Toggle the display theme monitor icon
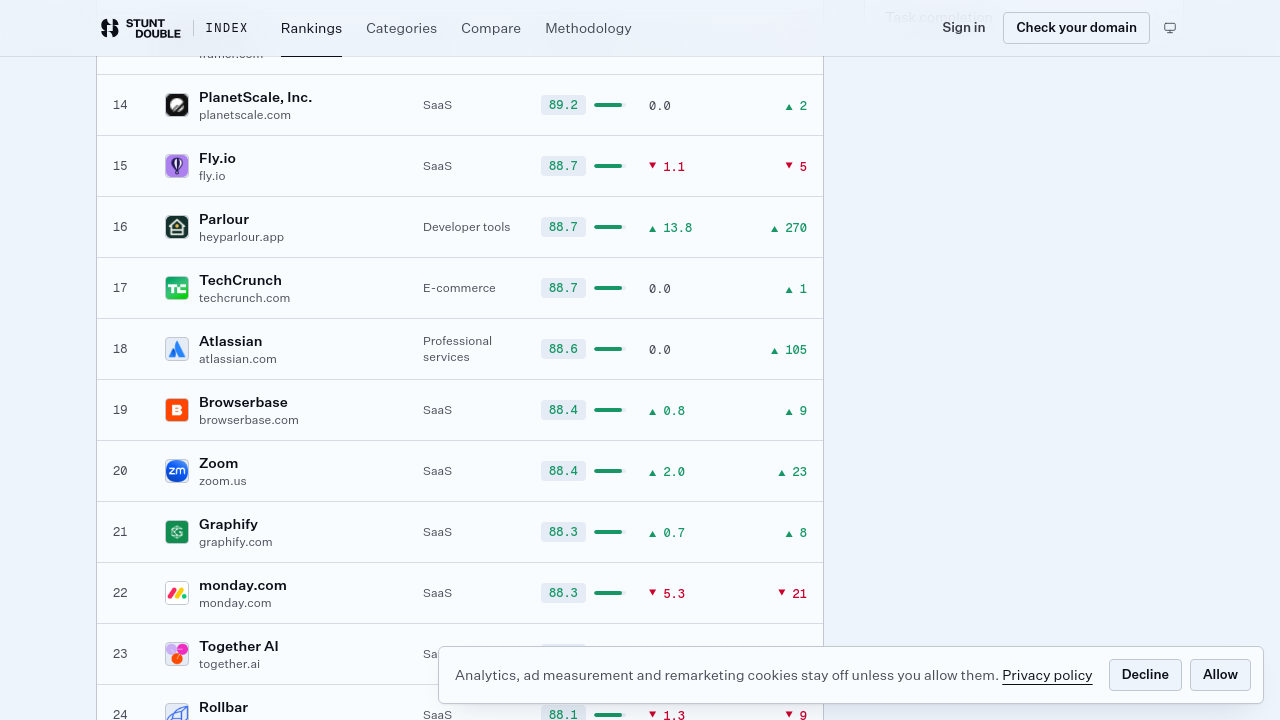This screenshot has width=1280, height=720. 1170,28
